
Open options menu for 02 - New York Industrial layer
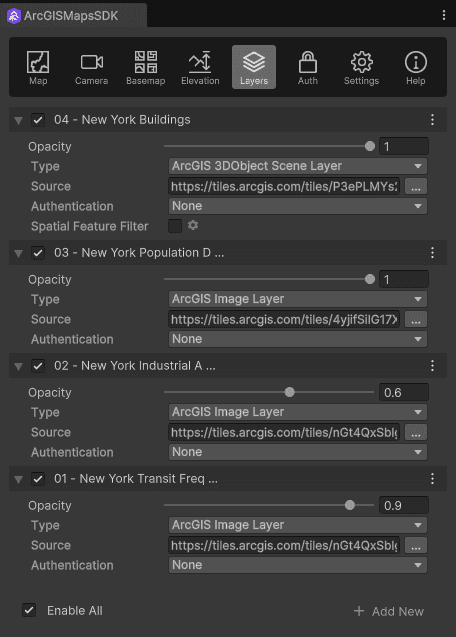tap(432, 366)
